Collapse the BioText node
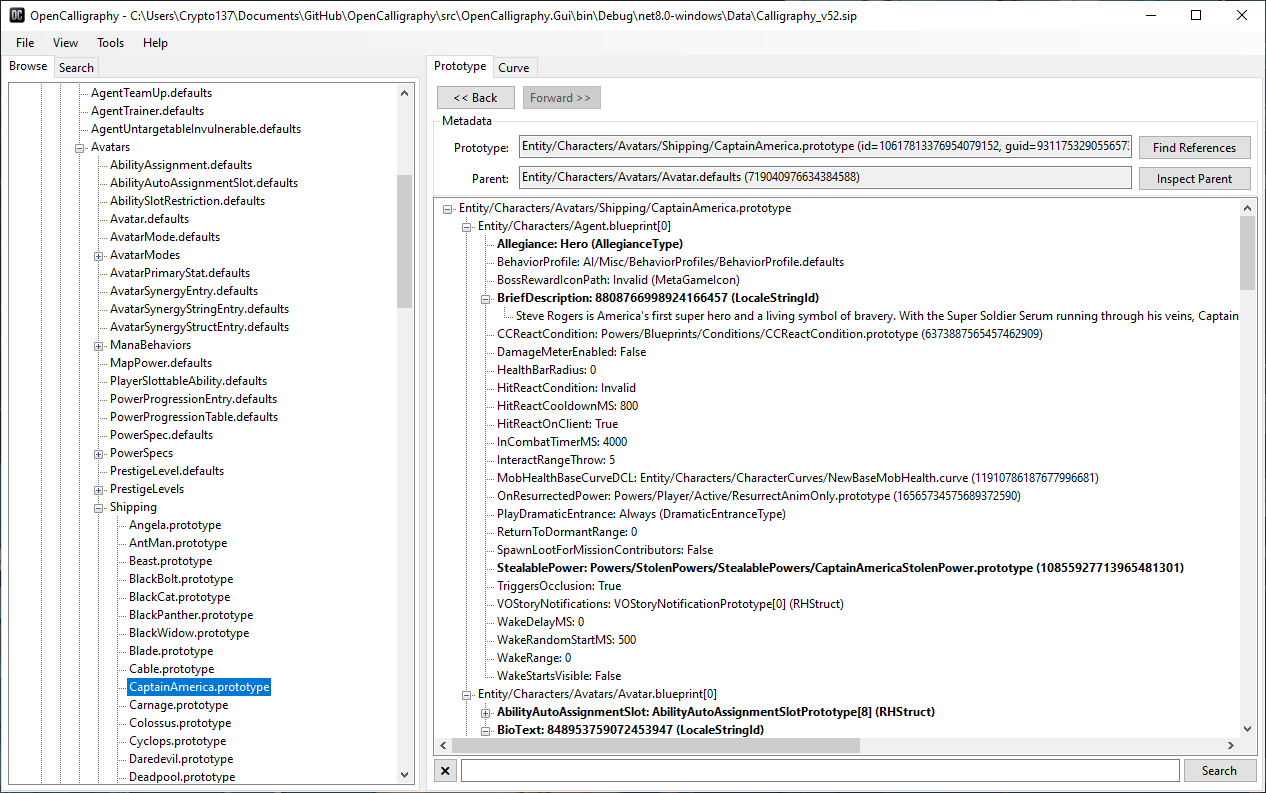 click(x=486, y=731)
